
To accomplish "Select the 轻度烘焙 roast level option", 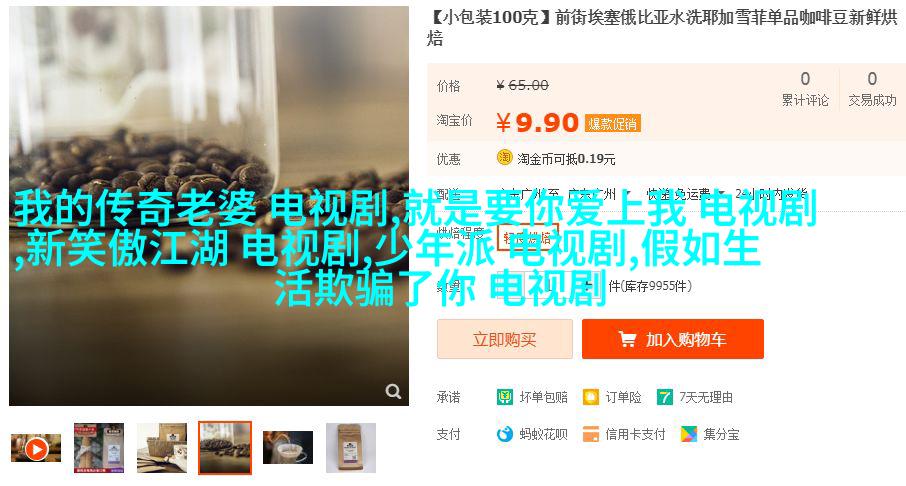I will [x=528, y=238].
